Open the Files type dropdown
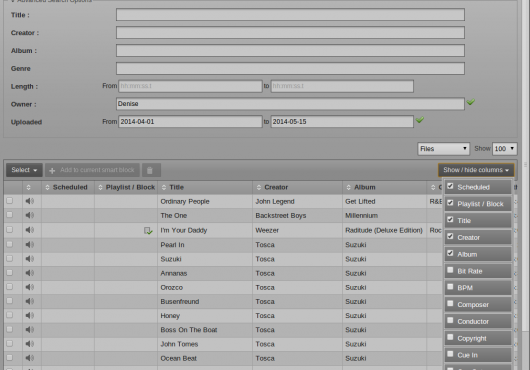The height and width of the screenshot is (370, 530). (443, 149)
